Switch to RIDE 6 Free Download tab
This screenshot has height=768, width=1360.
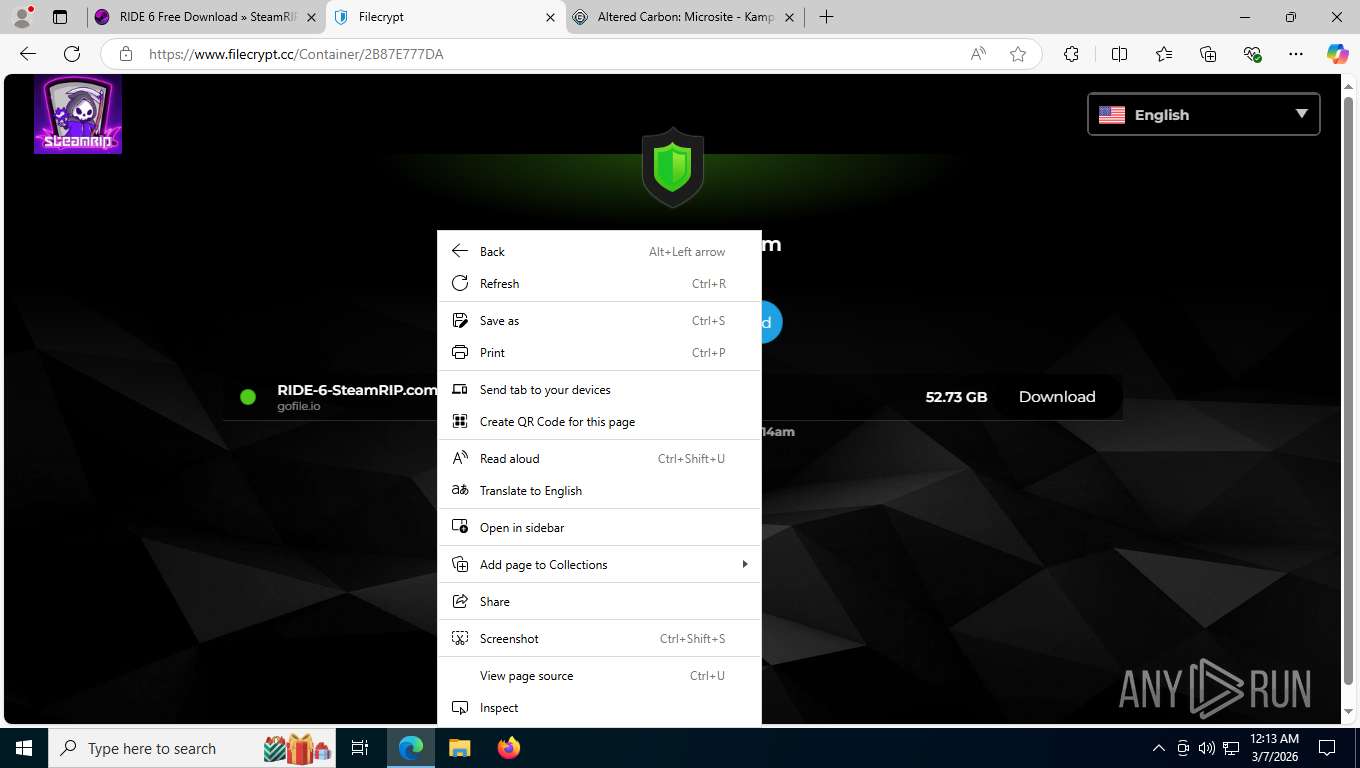pyautogui.click(x=206, y=17)
